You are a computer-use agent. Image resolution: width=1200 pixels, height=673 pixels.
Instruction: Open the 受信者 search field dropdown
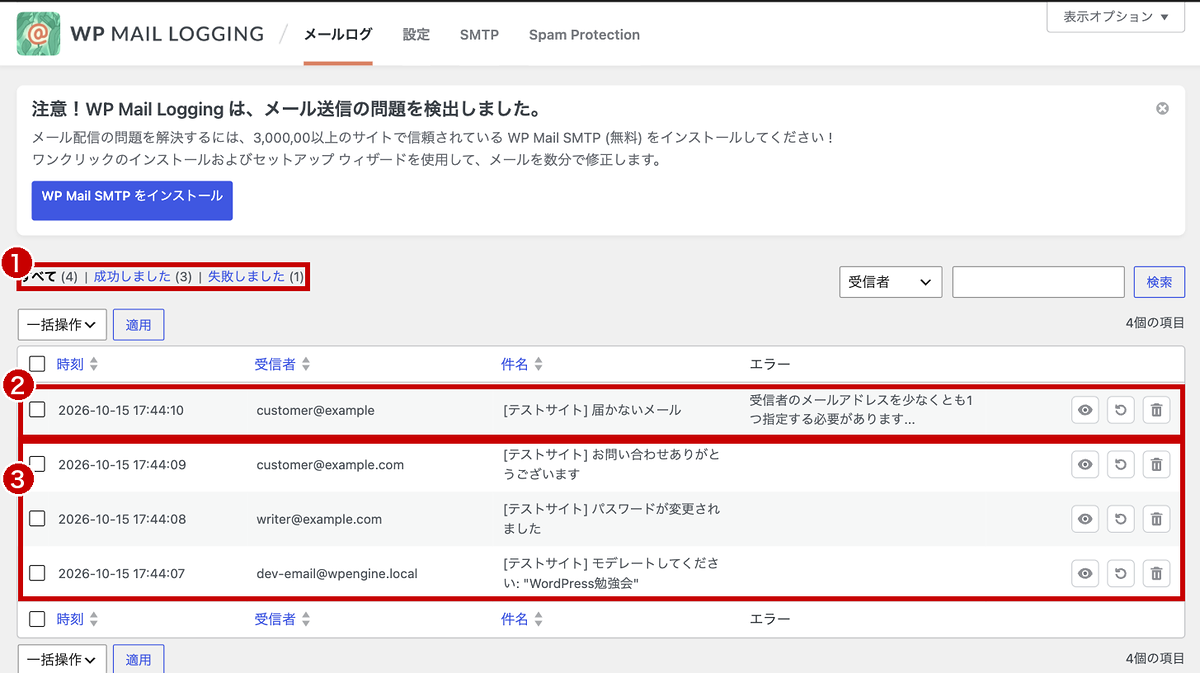tap(891, 282)
